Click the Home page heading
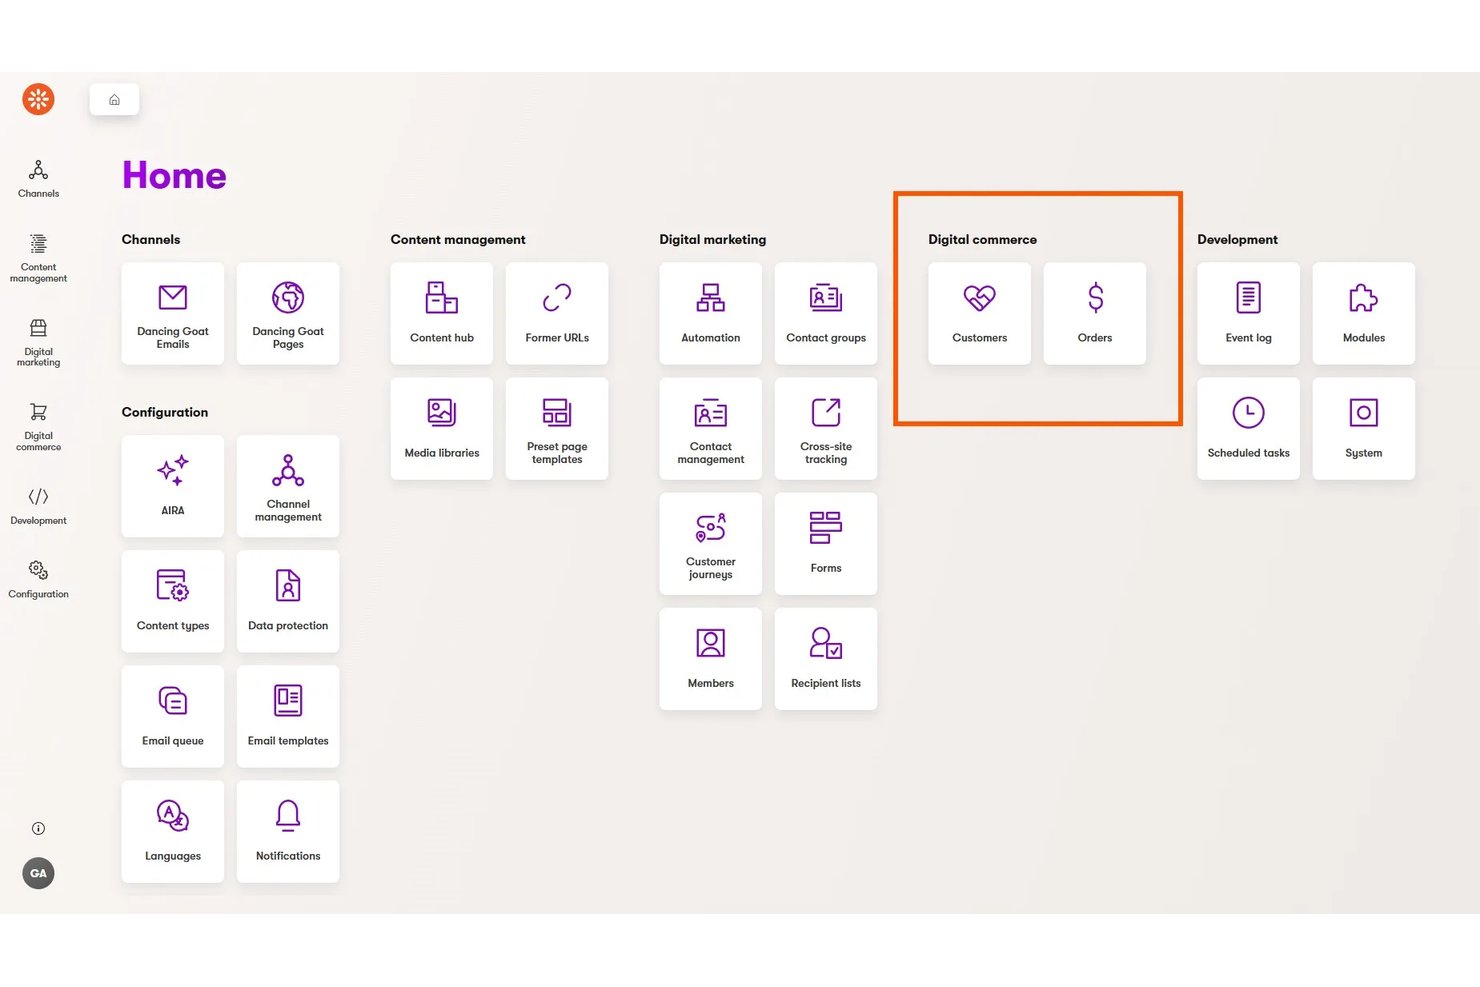This screenshot has height=987, width=1480. coord(174,175)
